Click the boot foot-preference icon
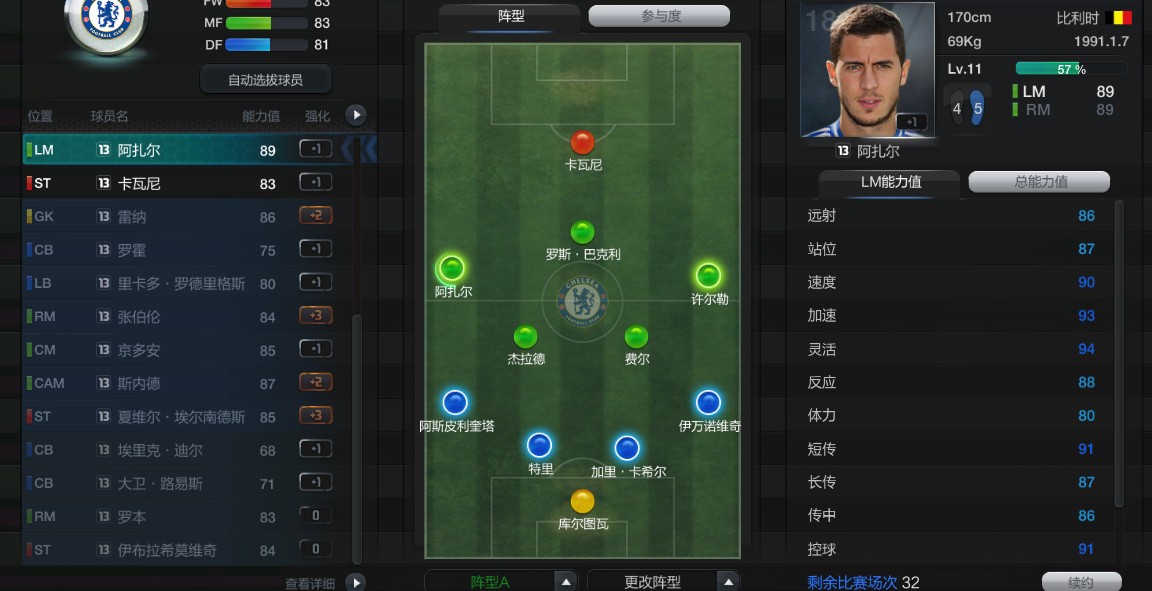The width and height of the screenshot is (1152, 591). click(x=967, y=108)
